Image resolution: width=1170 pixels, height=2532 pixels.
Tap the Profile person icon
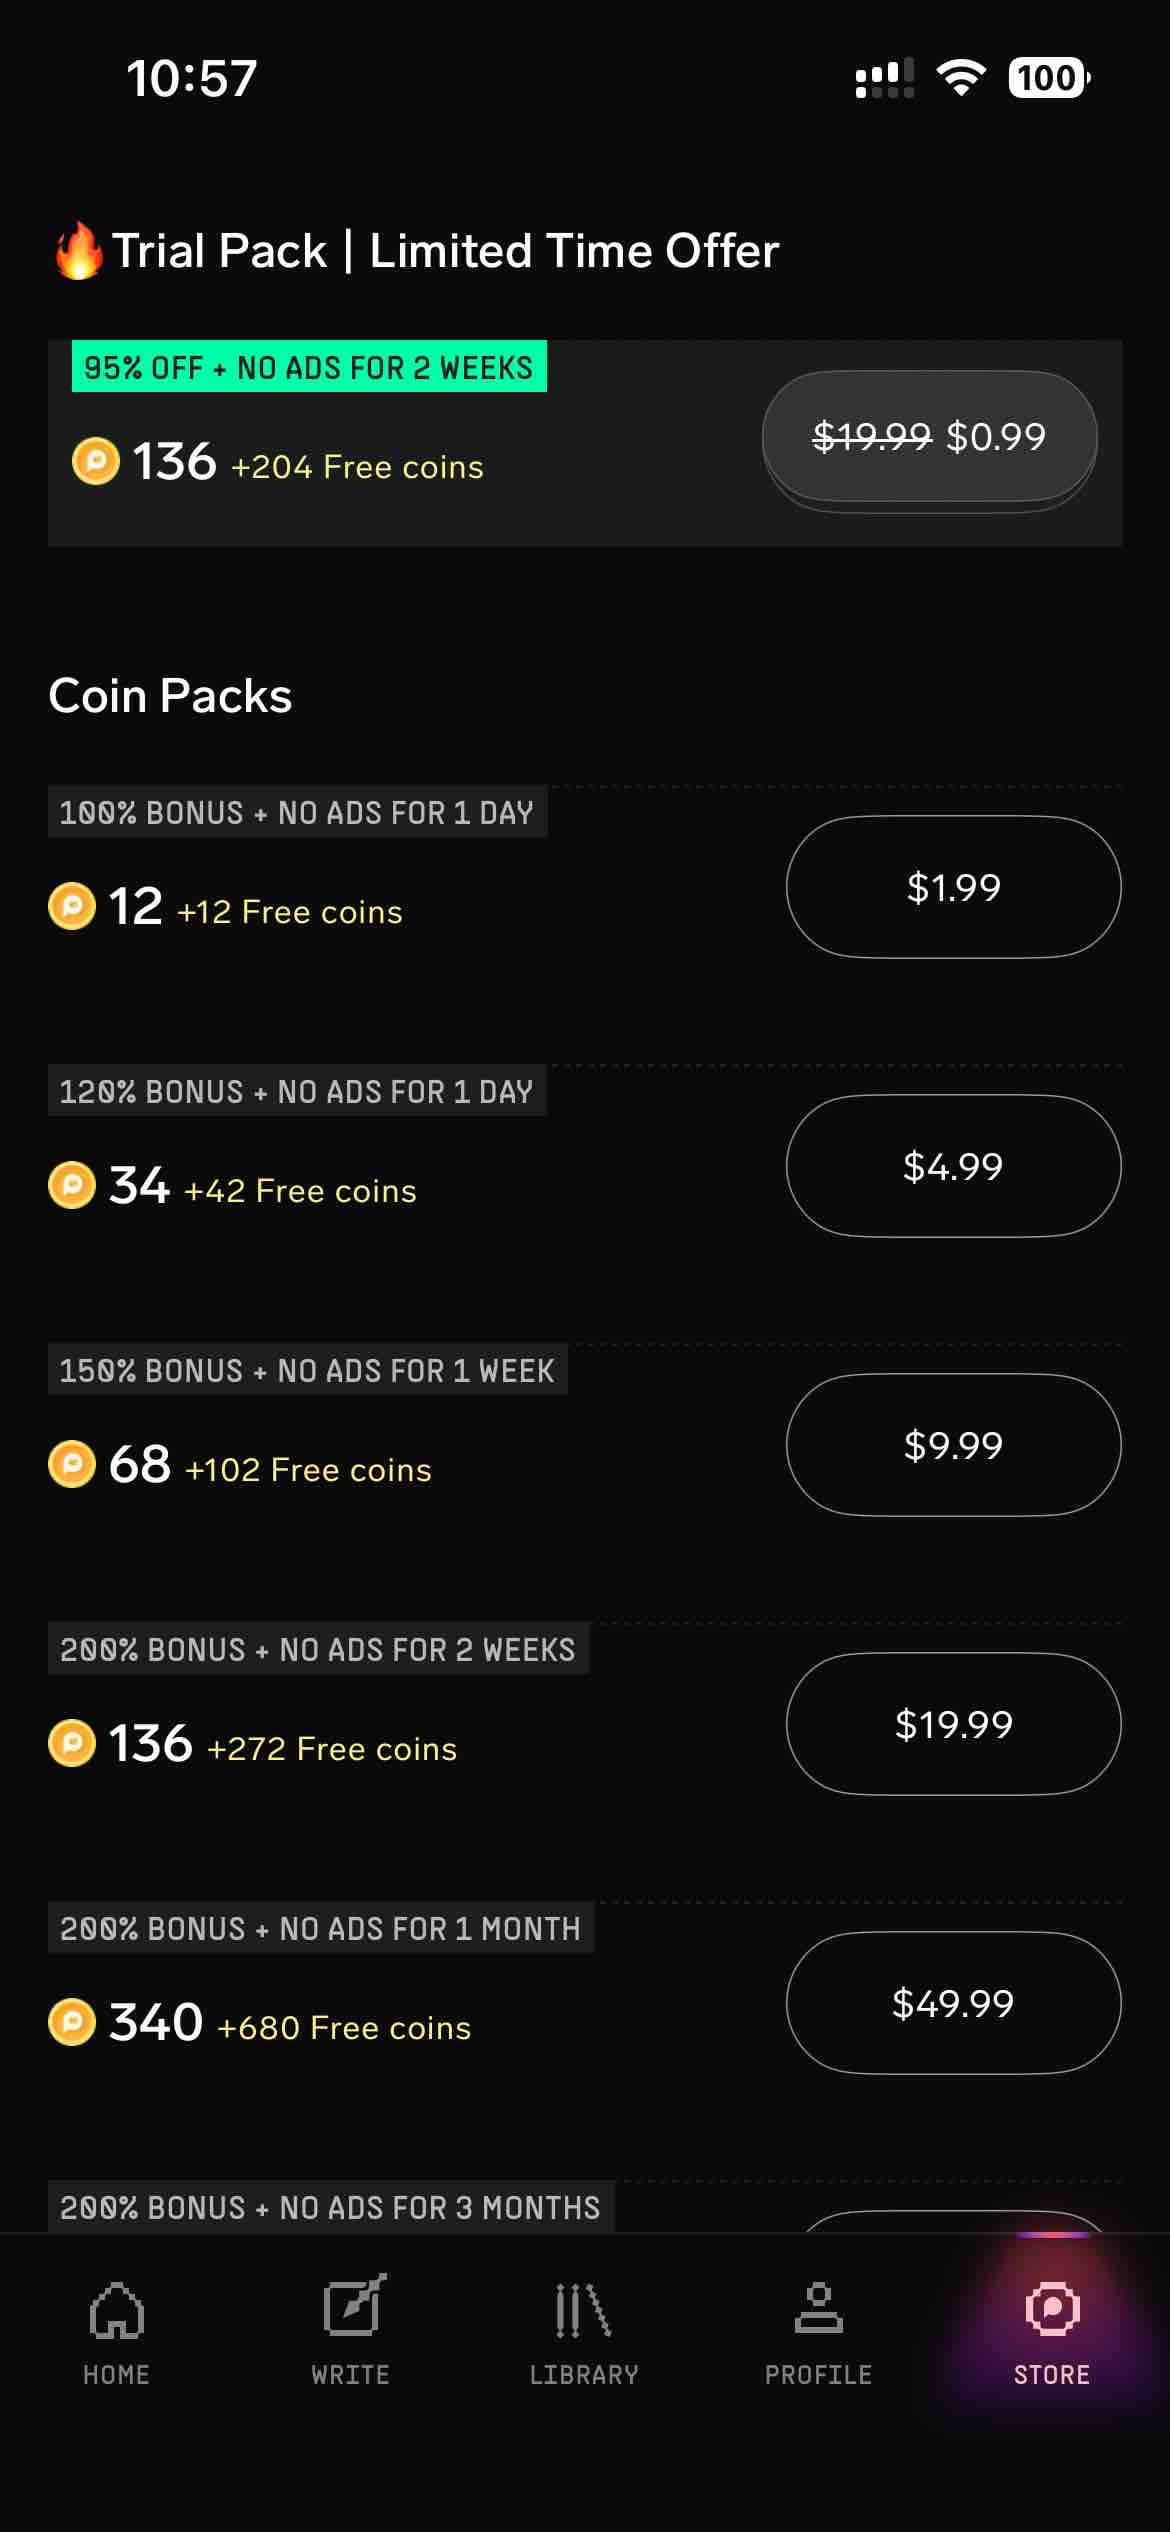tap(819, 2308)
